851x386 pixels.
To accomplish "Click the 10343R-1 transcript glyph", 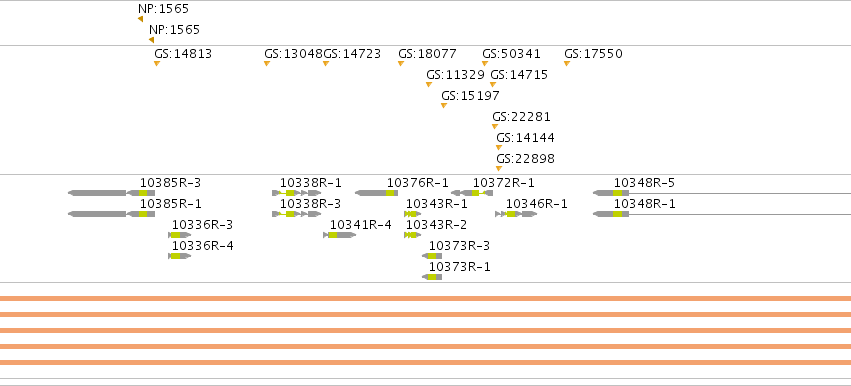I will coord(412,214).
